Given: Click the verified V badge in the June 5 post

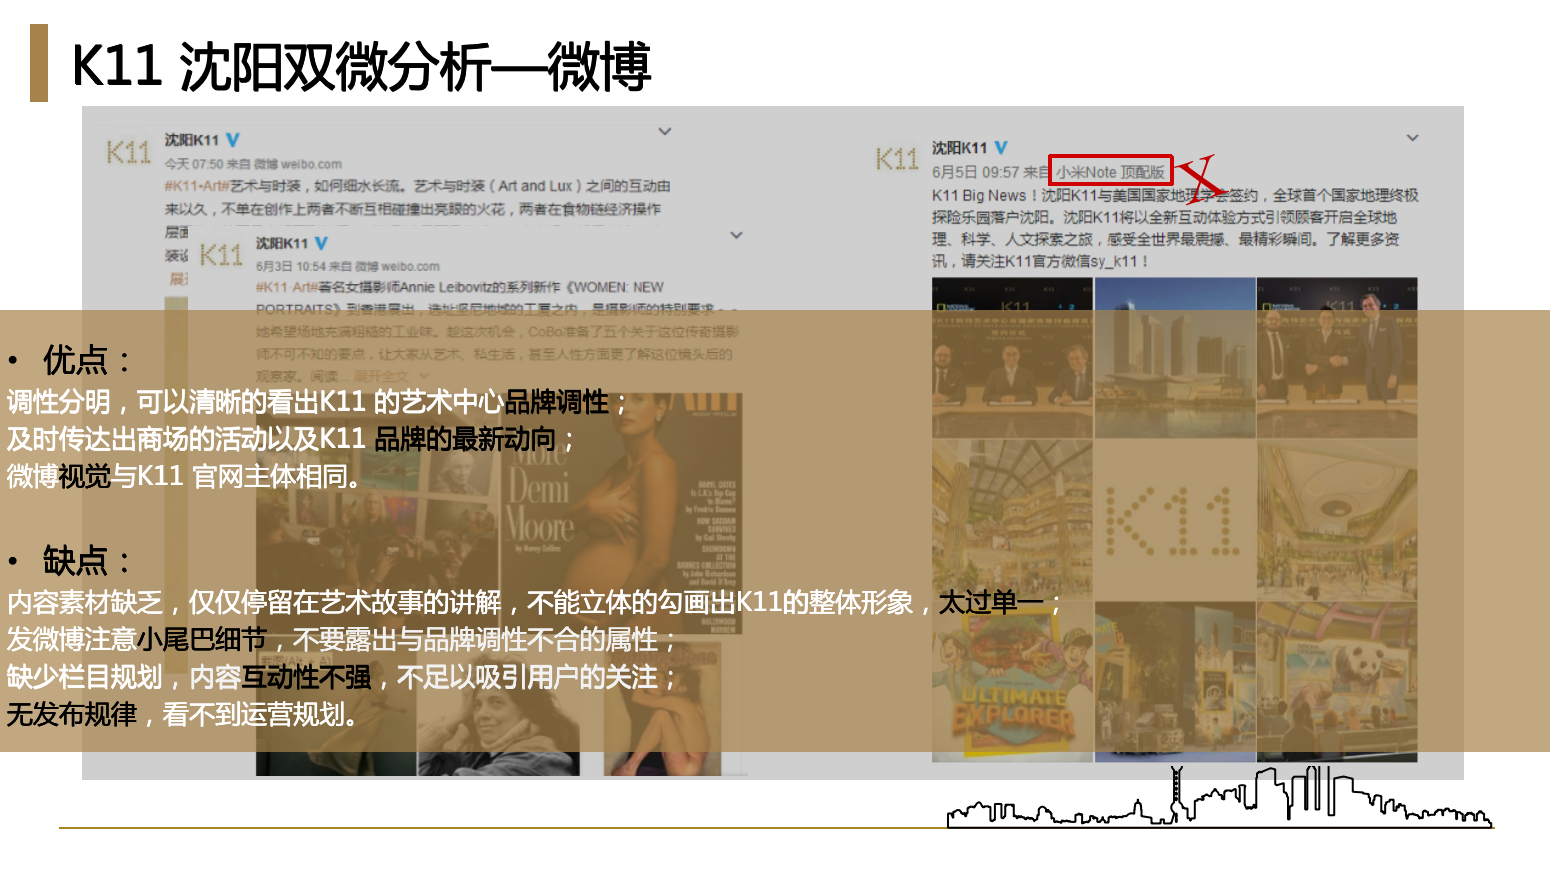Looking at the screenshot, I should [x=1001, y=148].
